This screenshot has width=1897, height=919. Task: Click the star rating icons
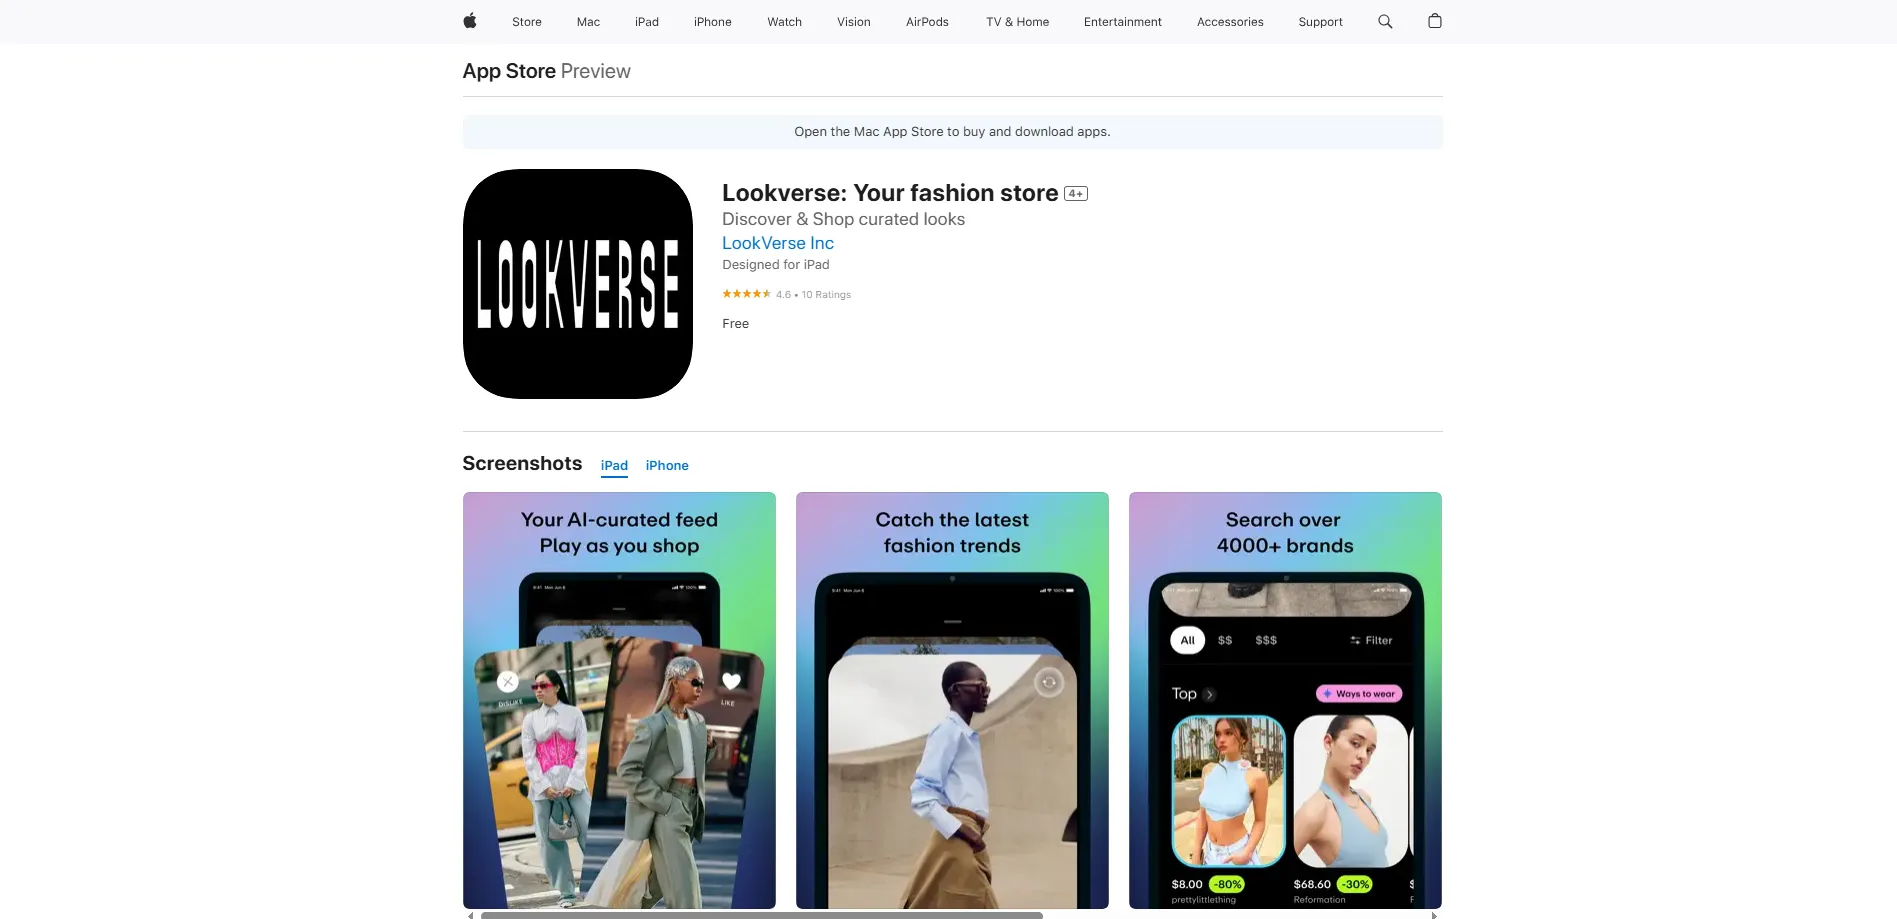point(747,294)
